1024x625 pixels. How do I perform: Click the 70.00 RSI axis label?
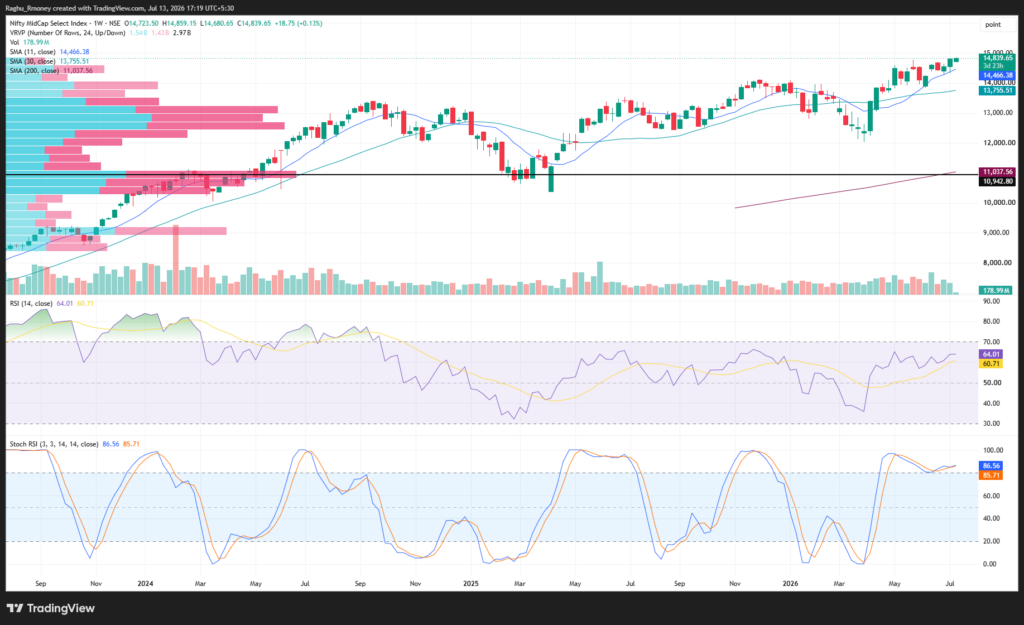(x=991, y=342)
